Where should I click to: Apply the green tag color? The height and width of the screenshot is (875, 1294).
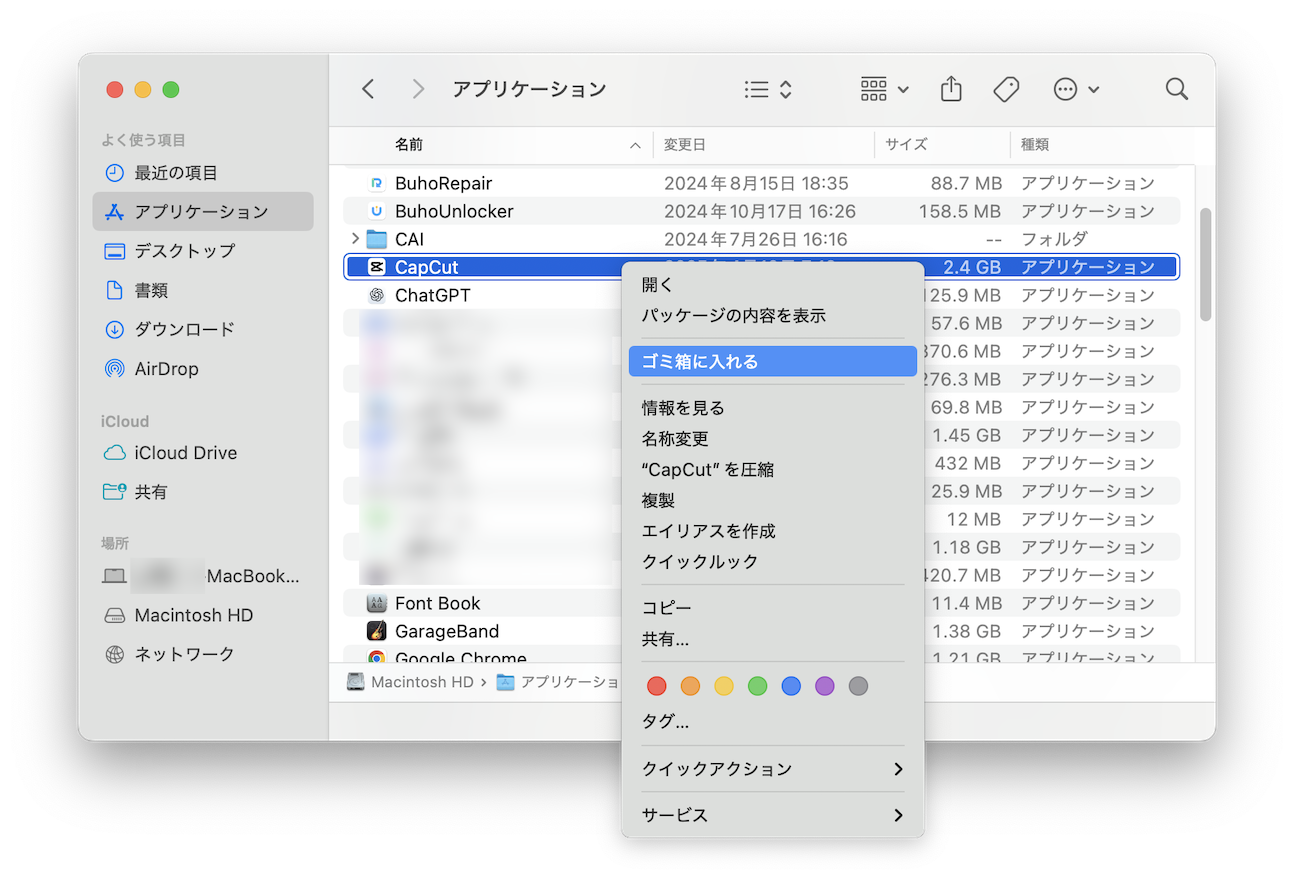tap(757, 686)
